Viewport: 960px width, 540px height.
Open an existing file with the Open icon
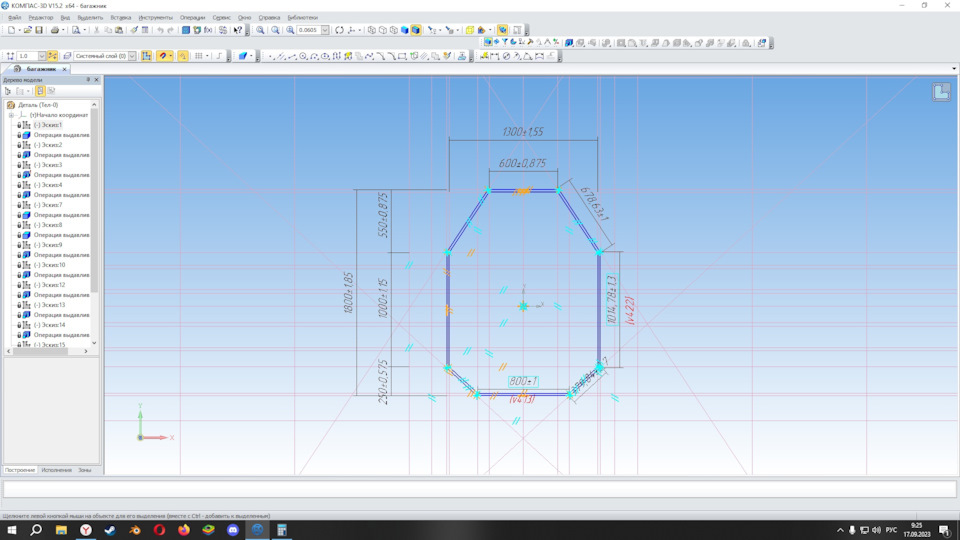[27, 30]
